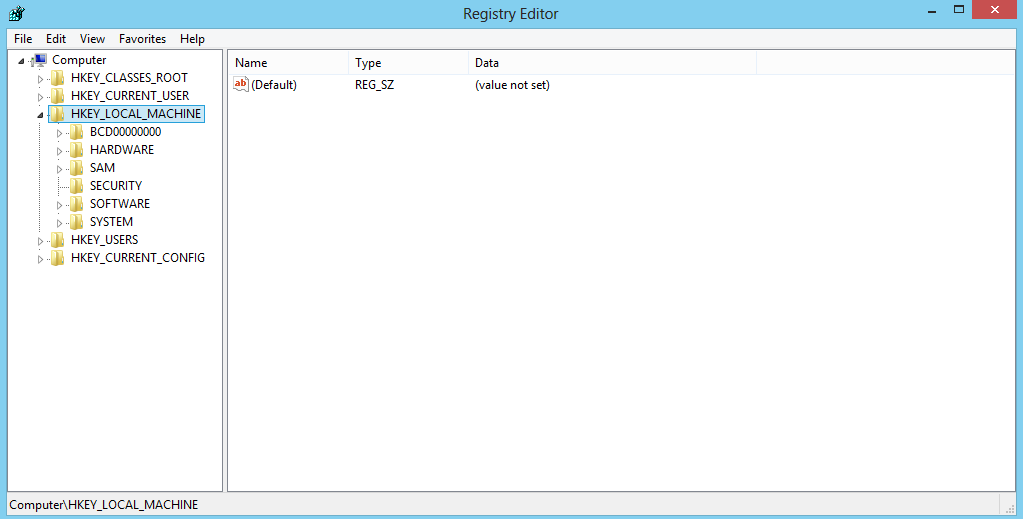Collapse the Computer root node
Screen dimensions: 1023x519
pos(22,61)
